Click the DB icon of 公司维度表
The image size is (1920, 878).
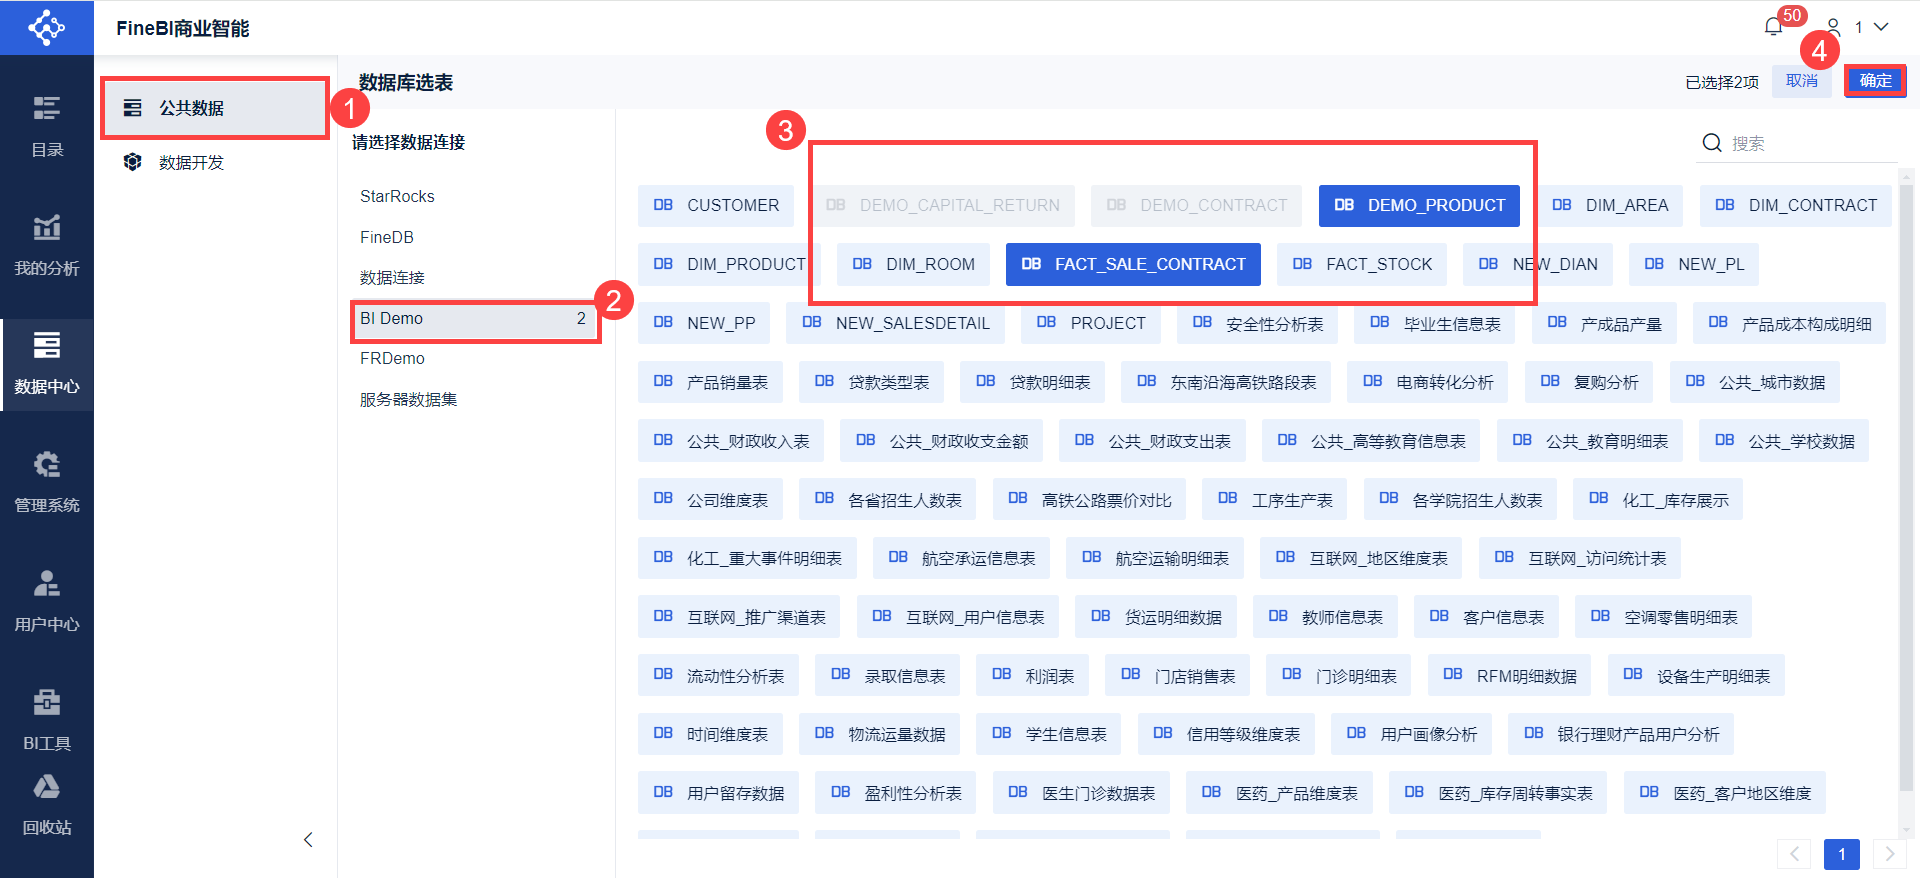point(663,498)
